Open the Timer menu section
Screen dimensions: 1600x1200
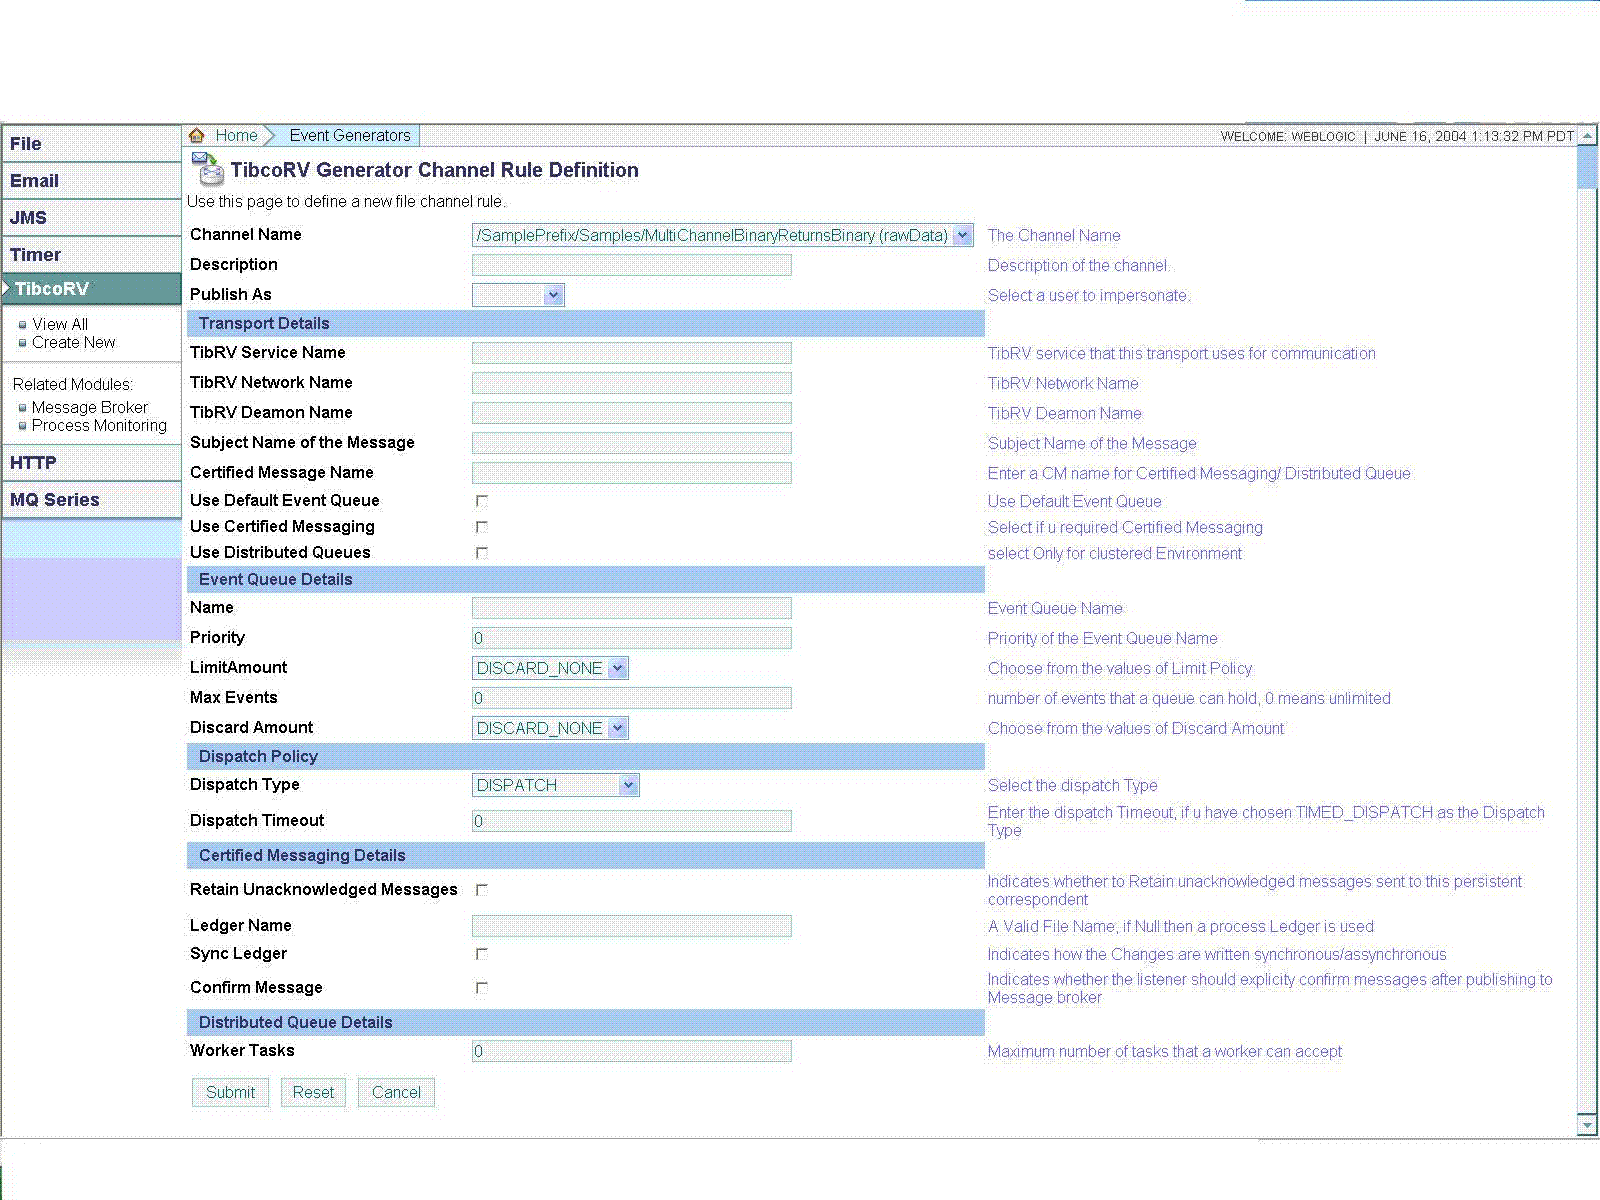coord(91,255)
